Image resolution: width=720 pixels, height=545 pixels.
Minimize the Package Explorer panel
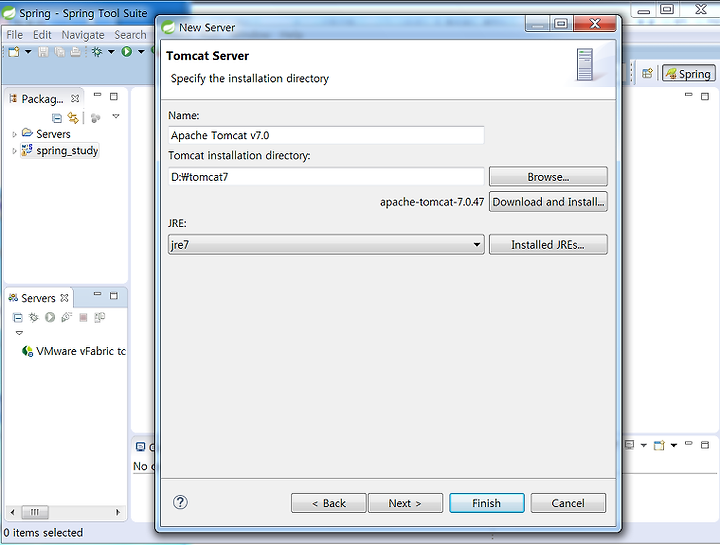[97, 95]
